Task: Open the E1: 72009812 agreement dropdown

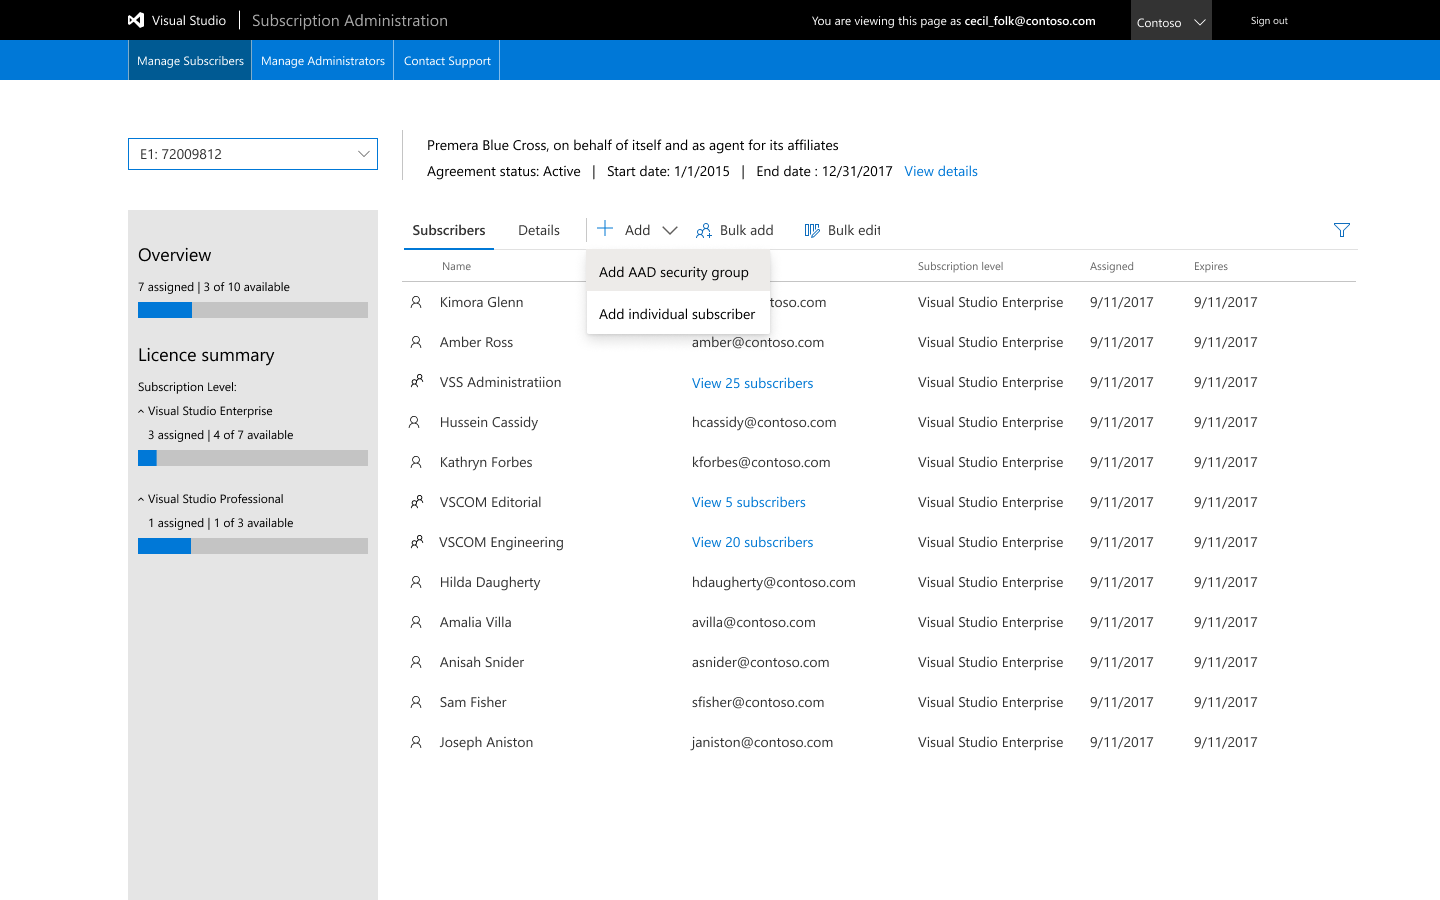Action: point(253,154)
